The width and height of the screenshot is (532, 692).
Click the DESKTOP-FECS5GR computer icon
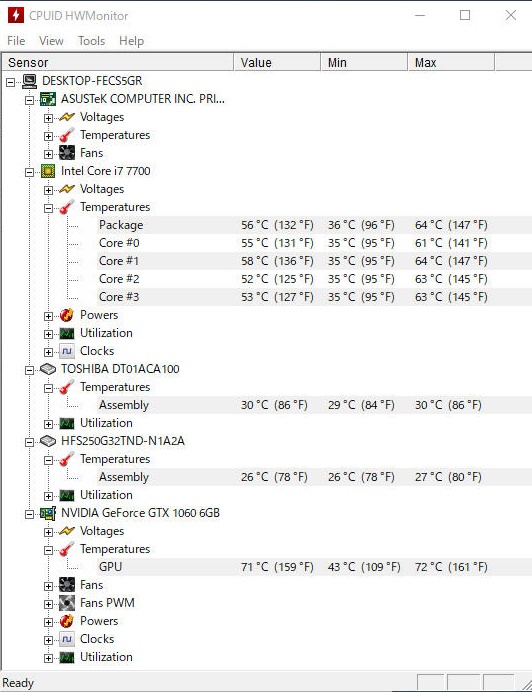pyautogui.click(x=29, y=81)
